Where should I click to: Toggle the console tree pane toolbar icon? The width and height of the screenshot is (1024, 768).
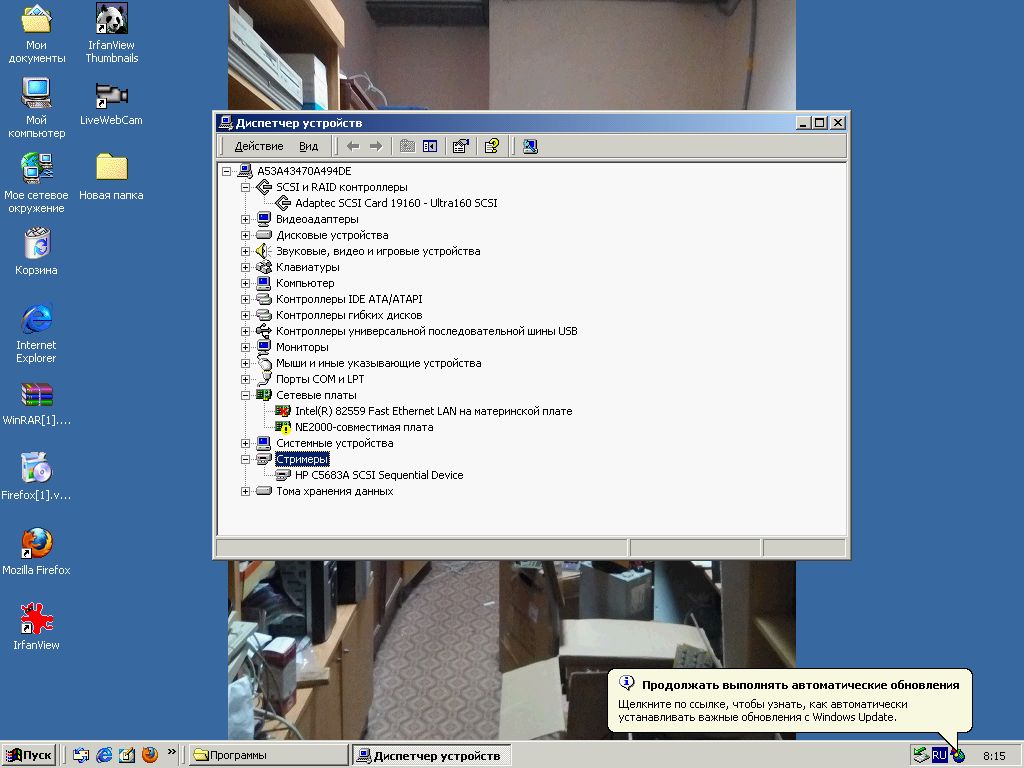click(x=430, y=146)
